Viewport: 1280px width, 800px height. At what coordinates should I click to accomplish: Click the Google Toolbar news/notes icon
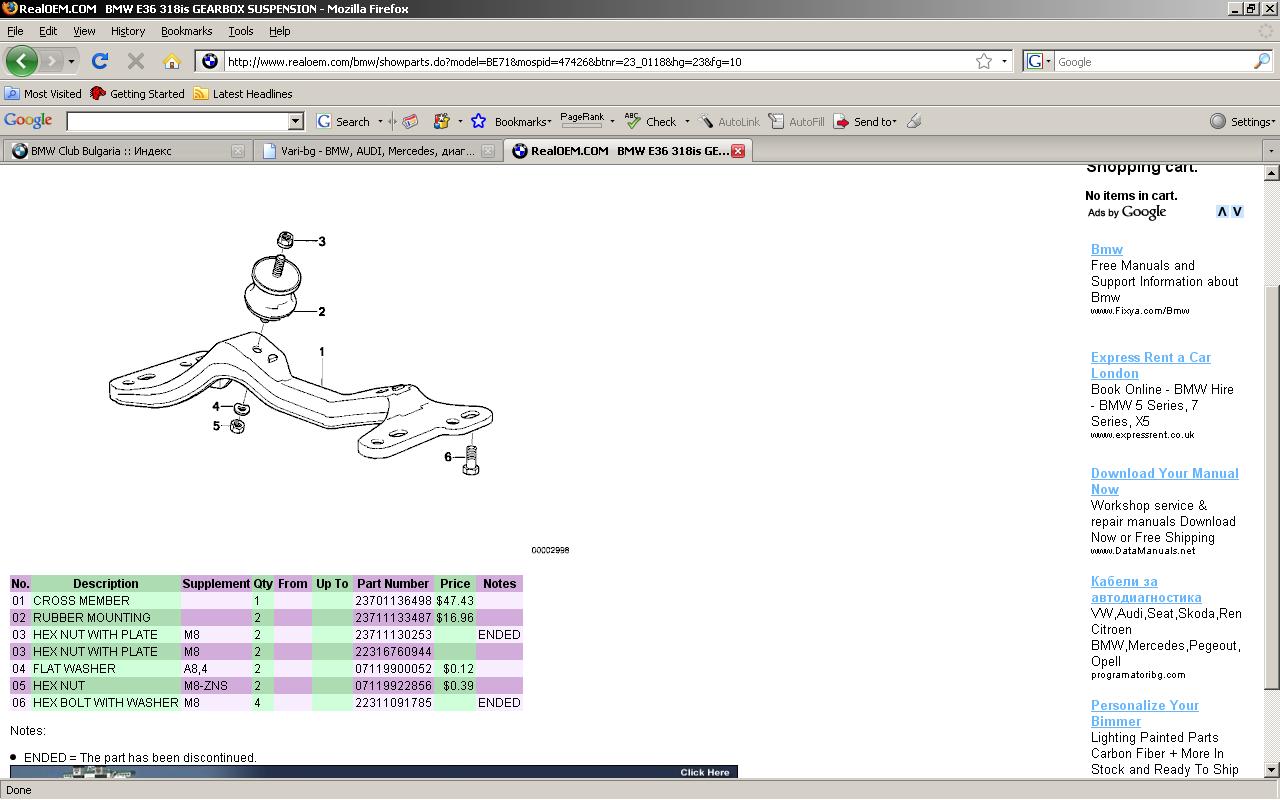click(x=410, y=121)
